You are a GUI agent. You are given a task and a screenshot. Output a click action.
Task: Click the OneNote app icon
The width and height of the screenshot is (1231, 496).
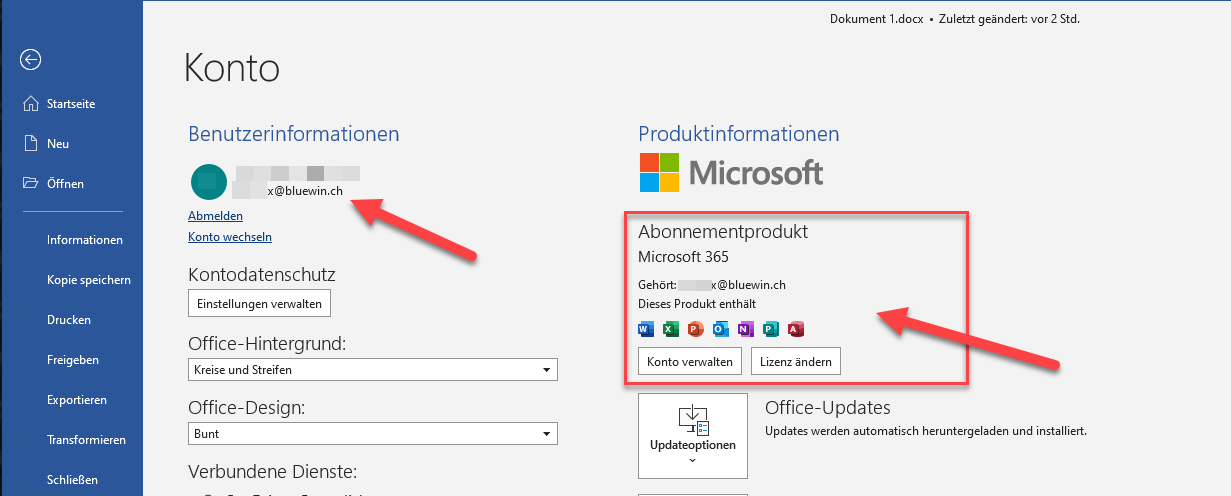(745, 329)
